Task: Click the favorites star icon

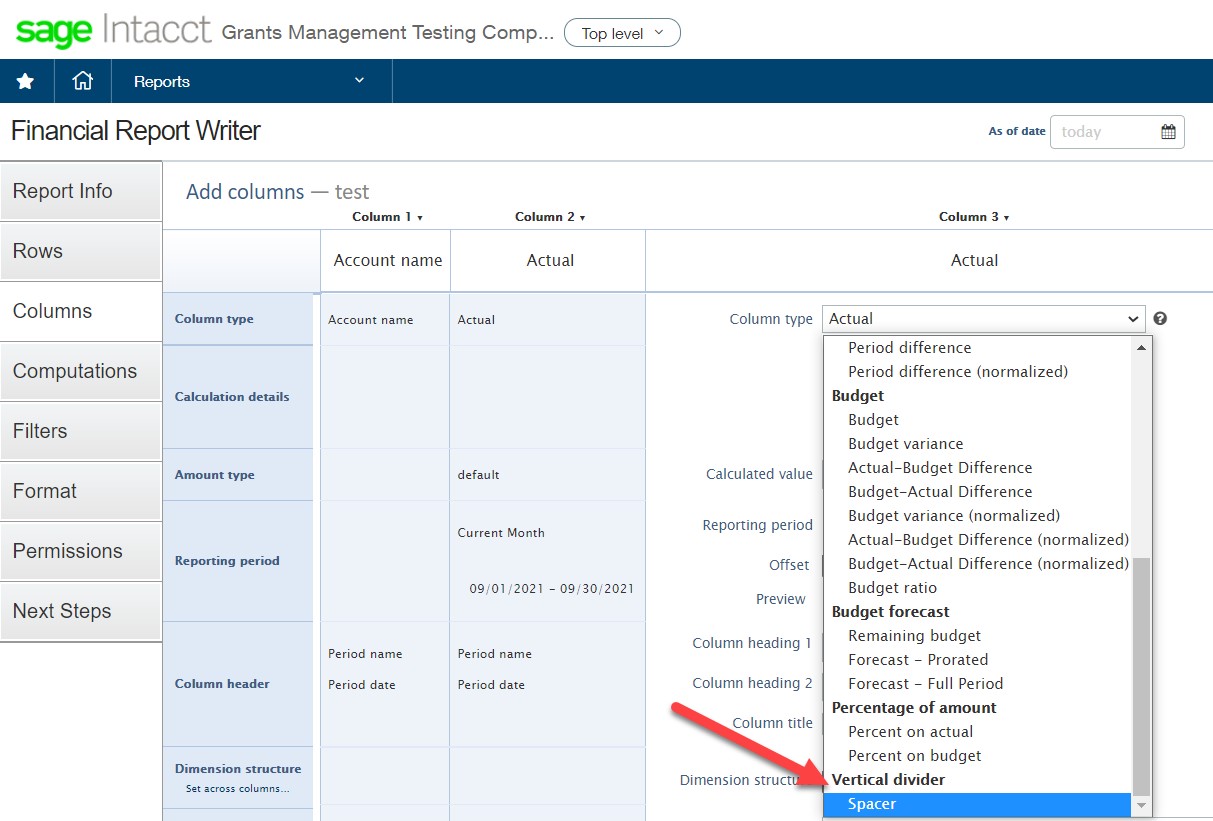Action: (x=25, y=82)
